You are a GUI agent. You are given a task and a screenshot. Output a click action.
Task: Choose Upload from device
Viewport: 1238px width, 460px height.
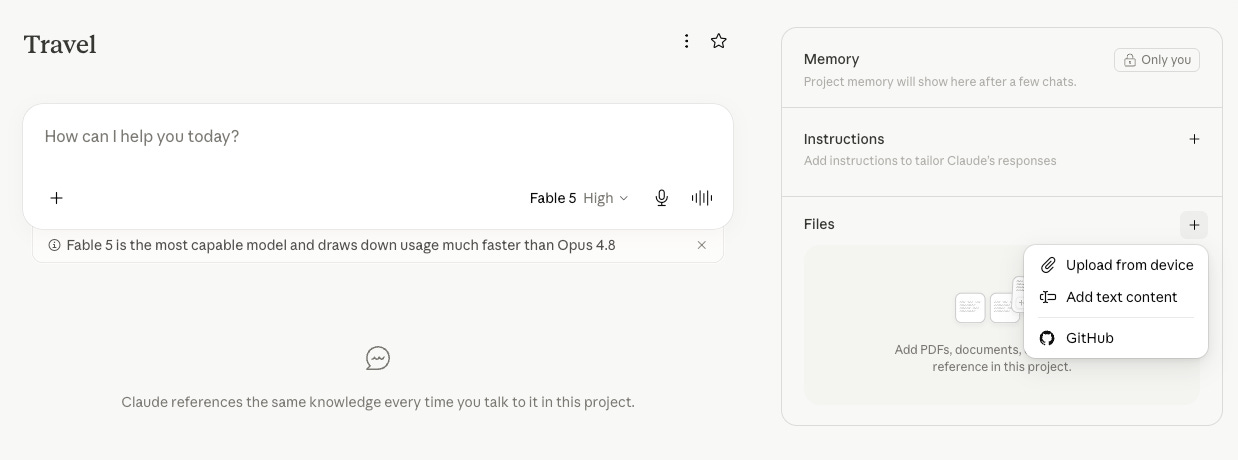(x=1116, y=265)
